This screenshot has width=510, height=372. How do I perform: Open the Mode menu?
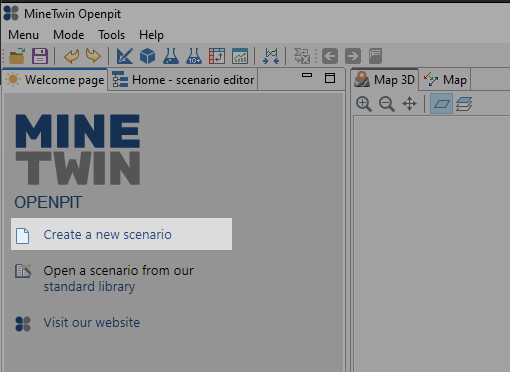(x=69, y=35)
